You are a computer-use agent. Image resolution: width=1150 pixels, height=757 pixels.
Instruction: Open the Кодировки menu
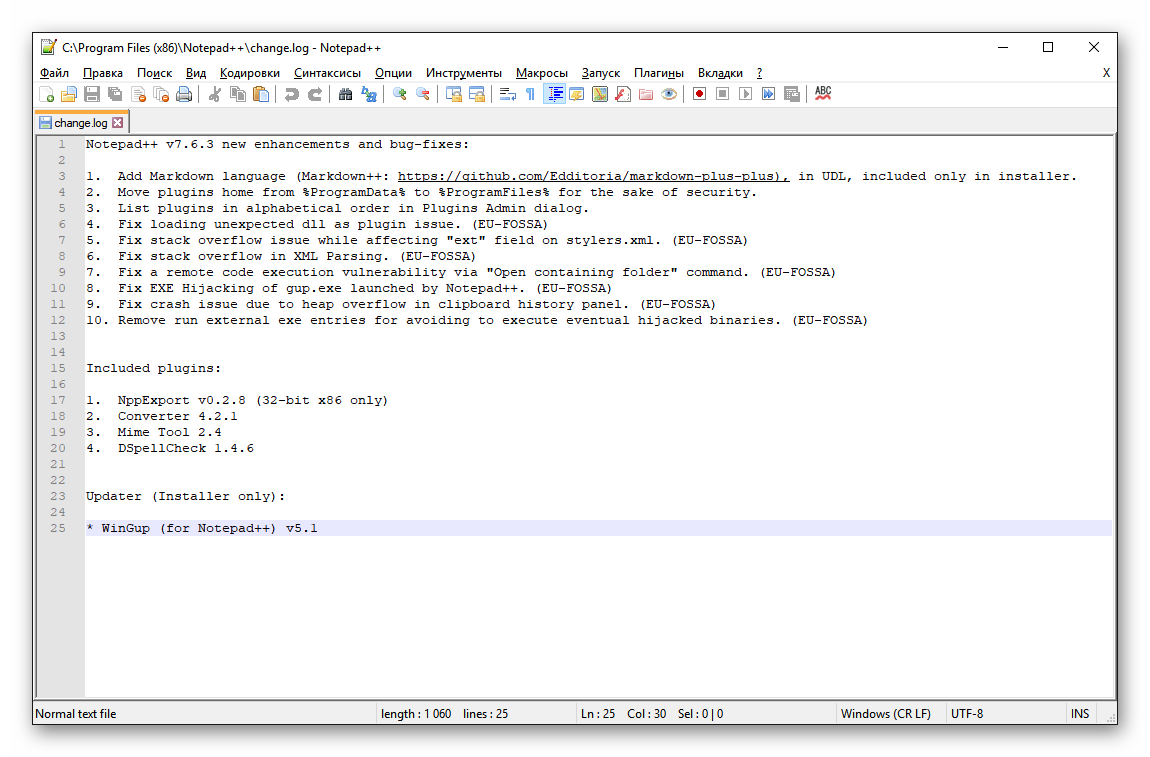[250, 73]
